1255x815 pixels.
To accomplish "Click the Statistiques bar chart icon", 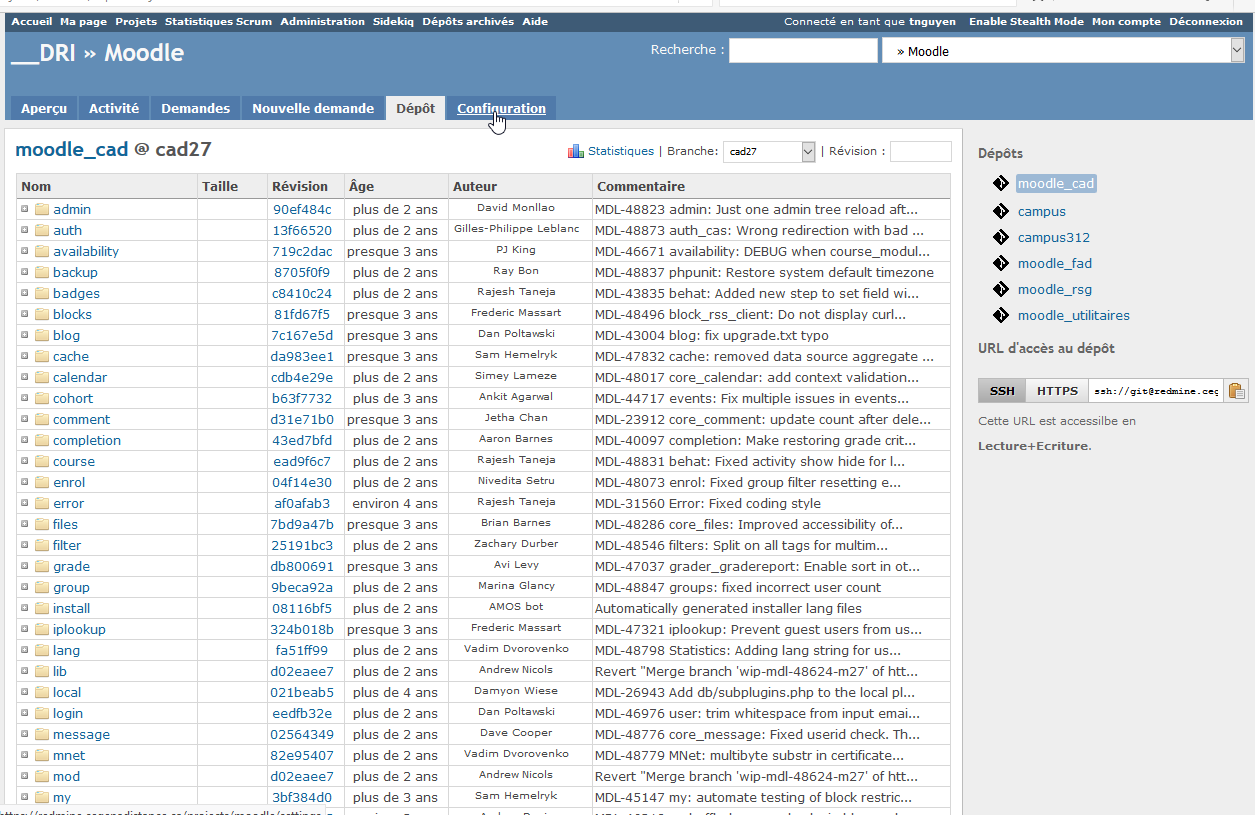I will [x=575, y=151].
